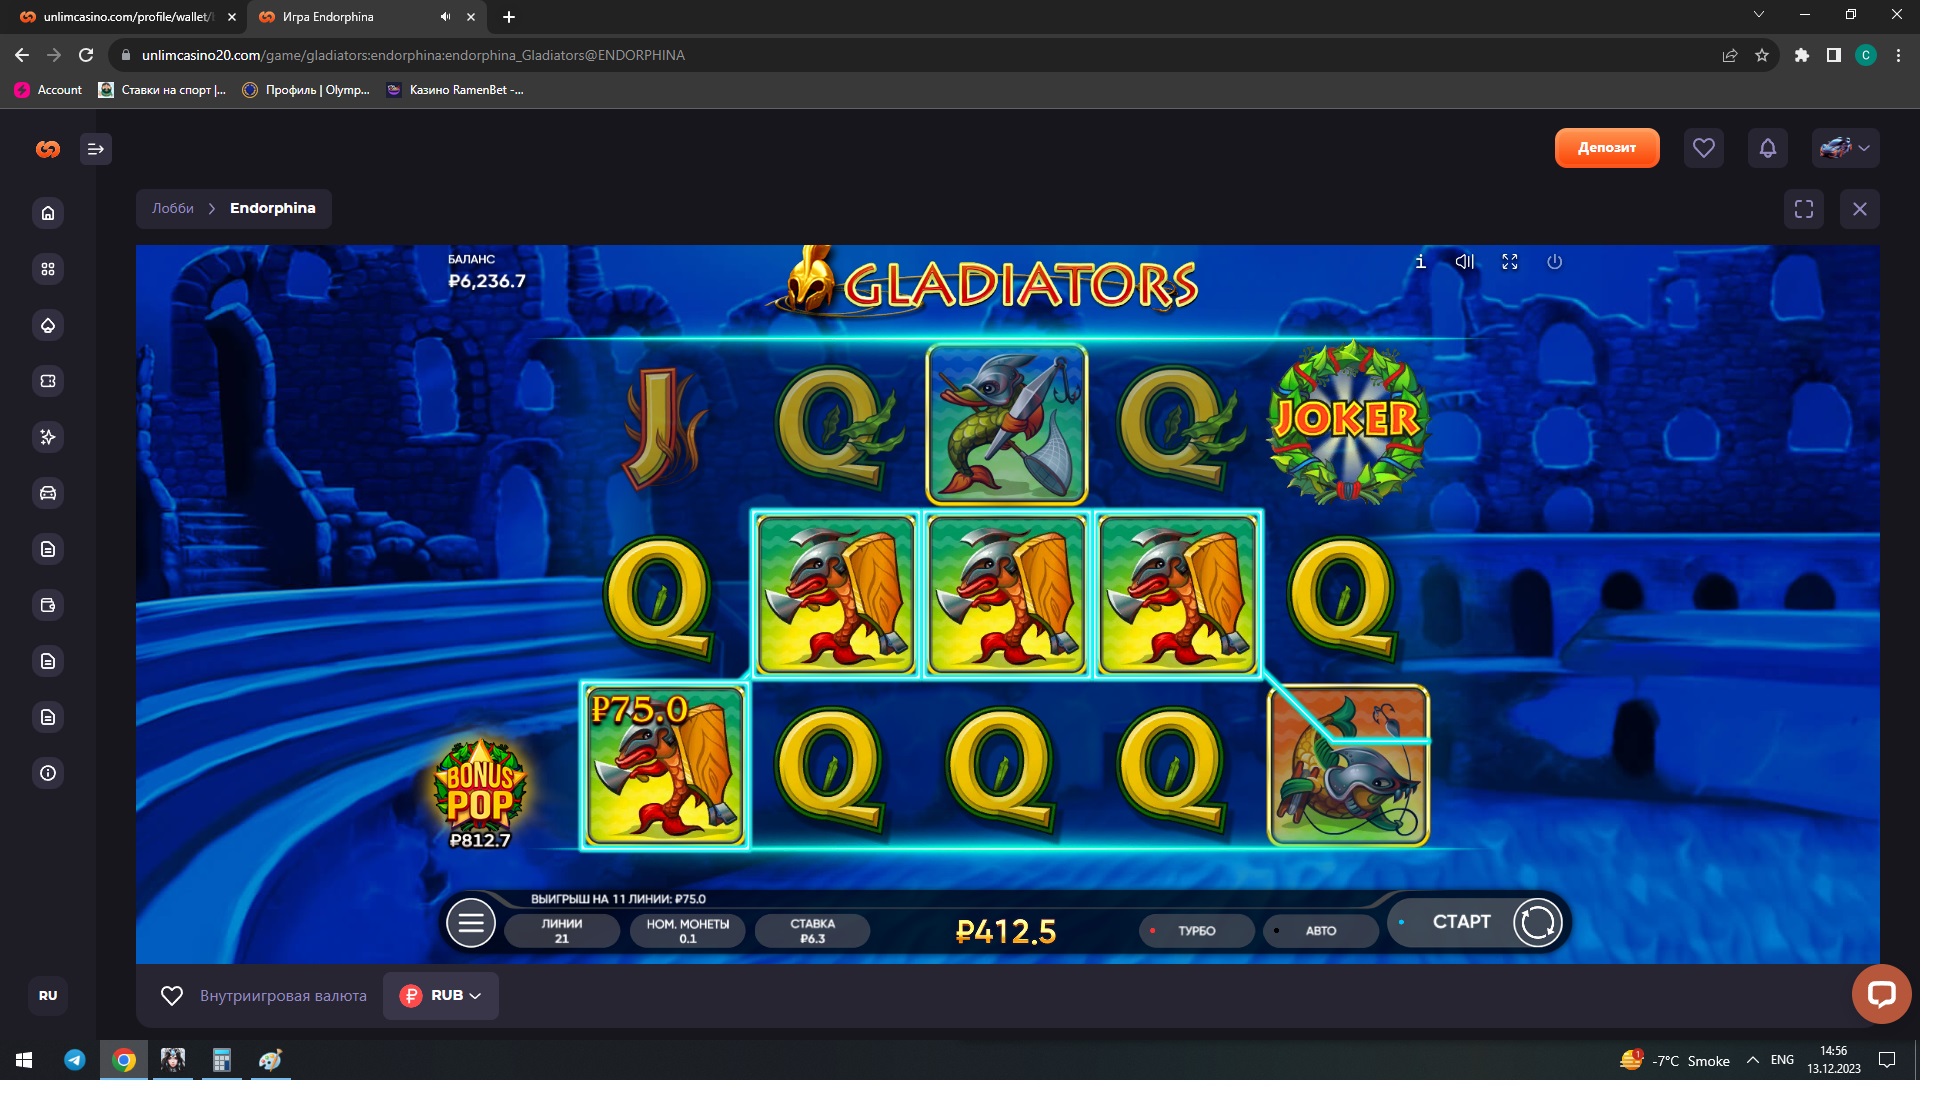Open the СТАВКА bet setting
The height and width of the screenshot is (1098, 1940).
click(x=812, y=930)
